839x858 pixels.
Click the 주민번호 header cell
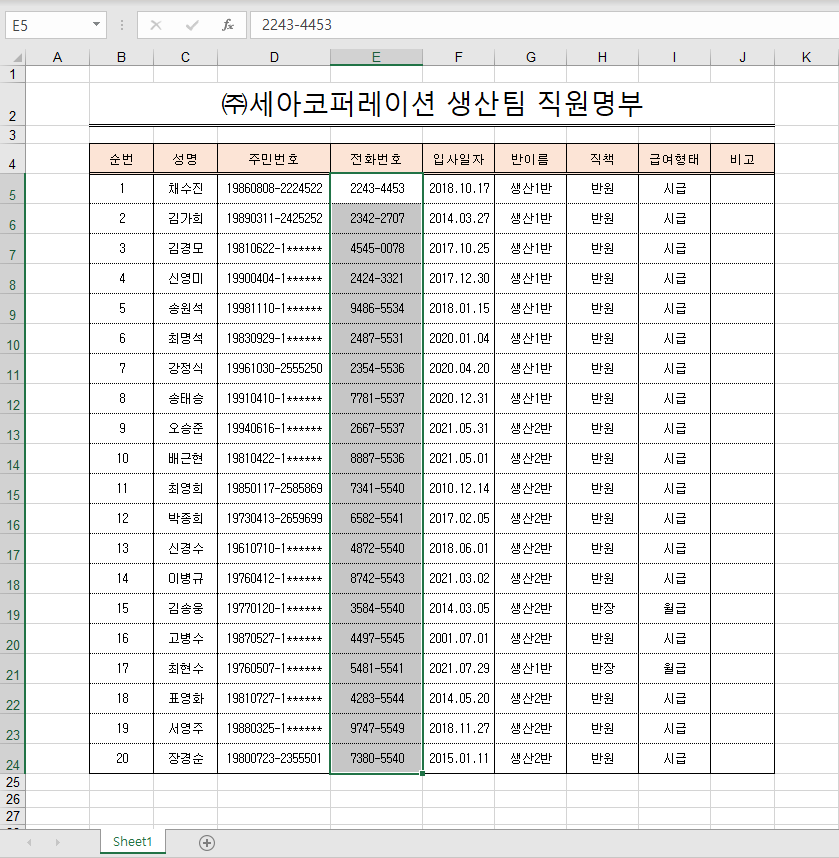coord(274,159)
